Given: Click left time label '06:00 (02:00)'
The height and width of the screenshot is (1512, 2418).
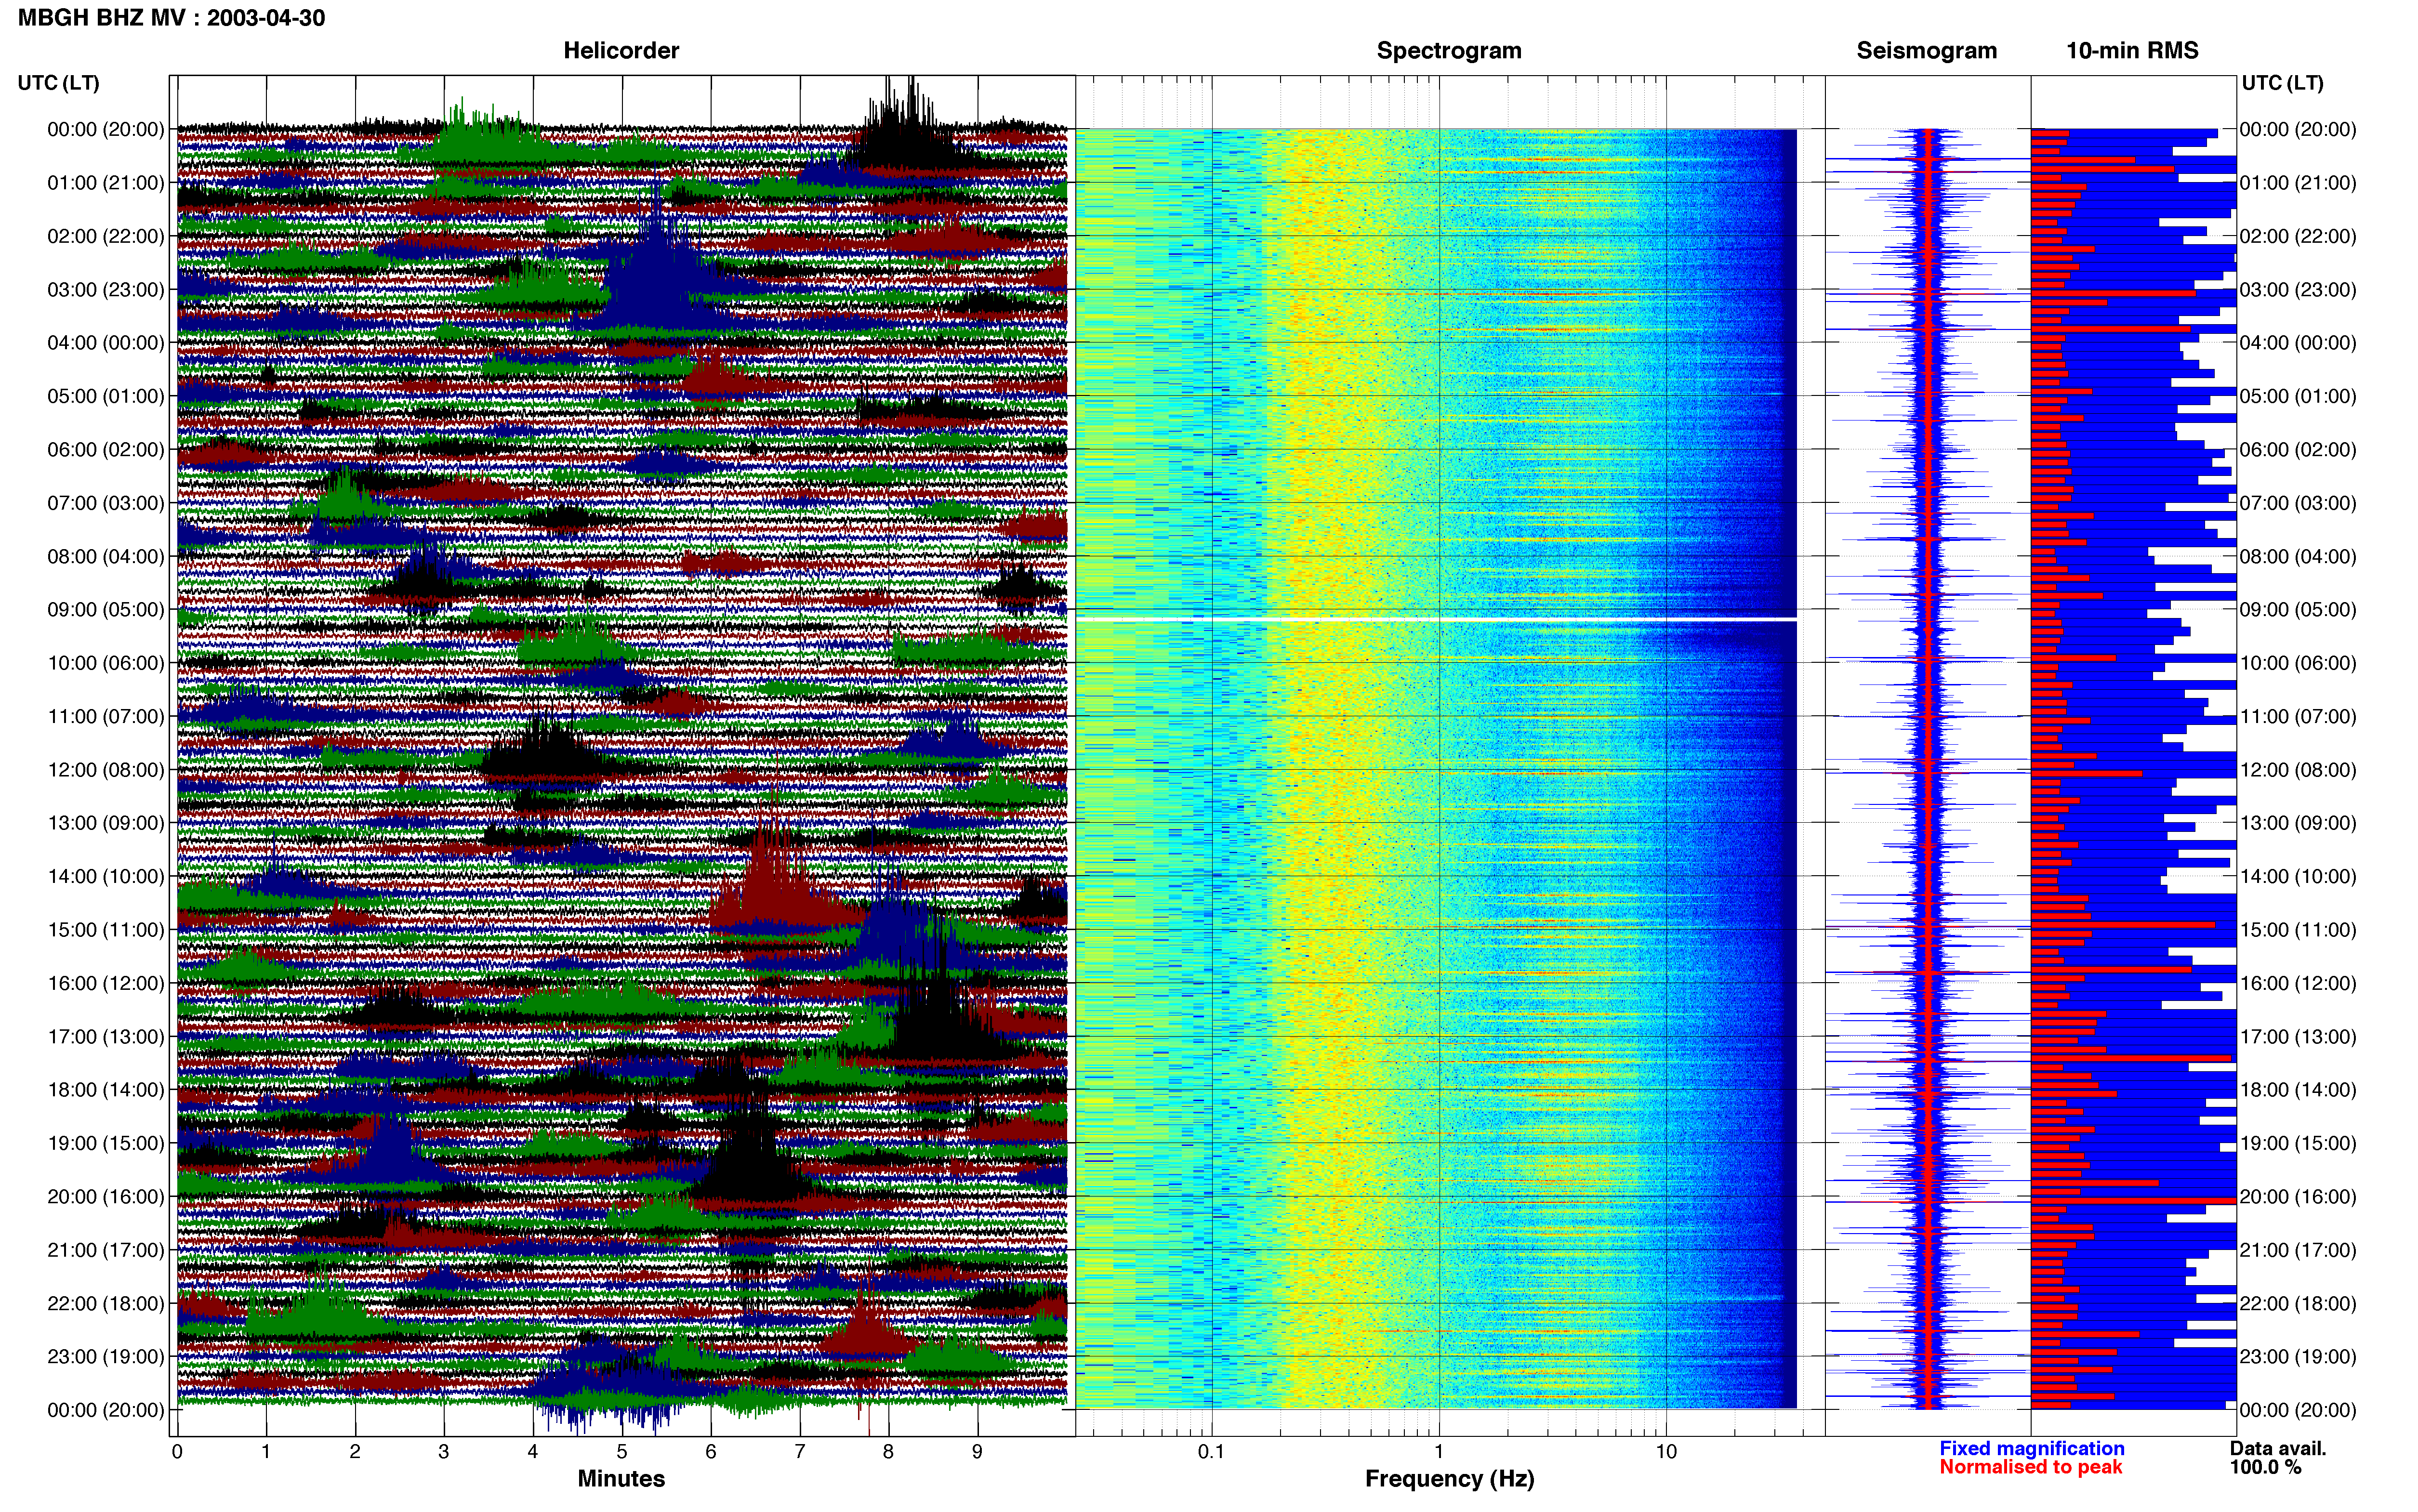Looking at the screenshot, I should pos(106,450).
